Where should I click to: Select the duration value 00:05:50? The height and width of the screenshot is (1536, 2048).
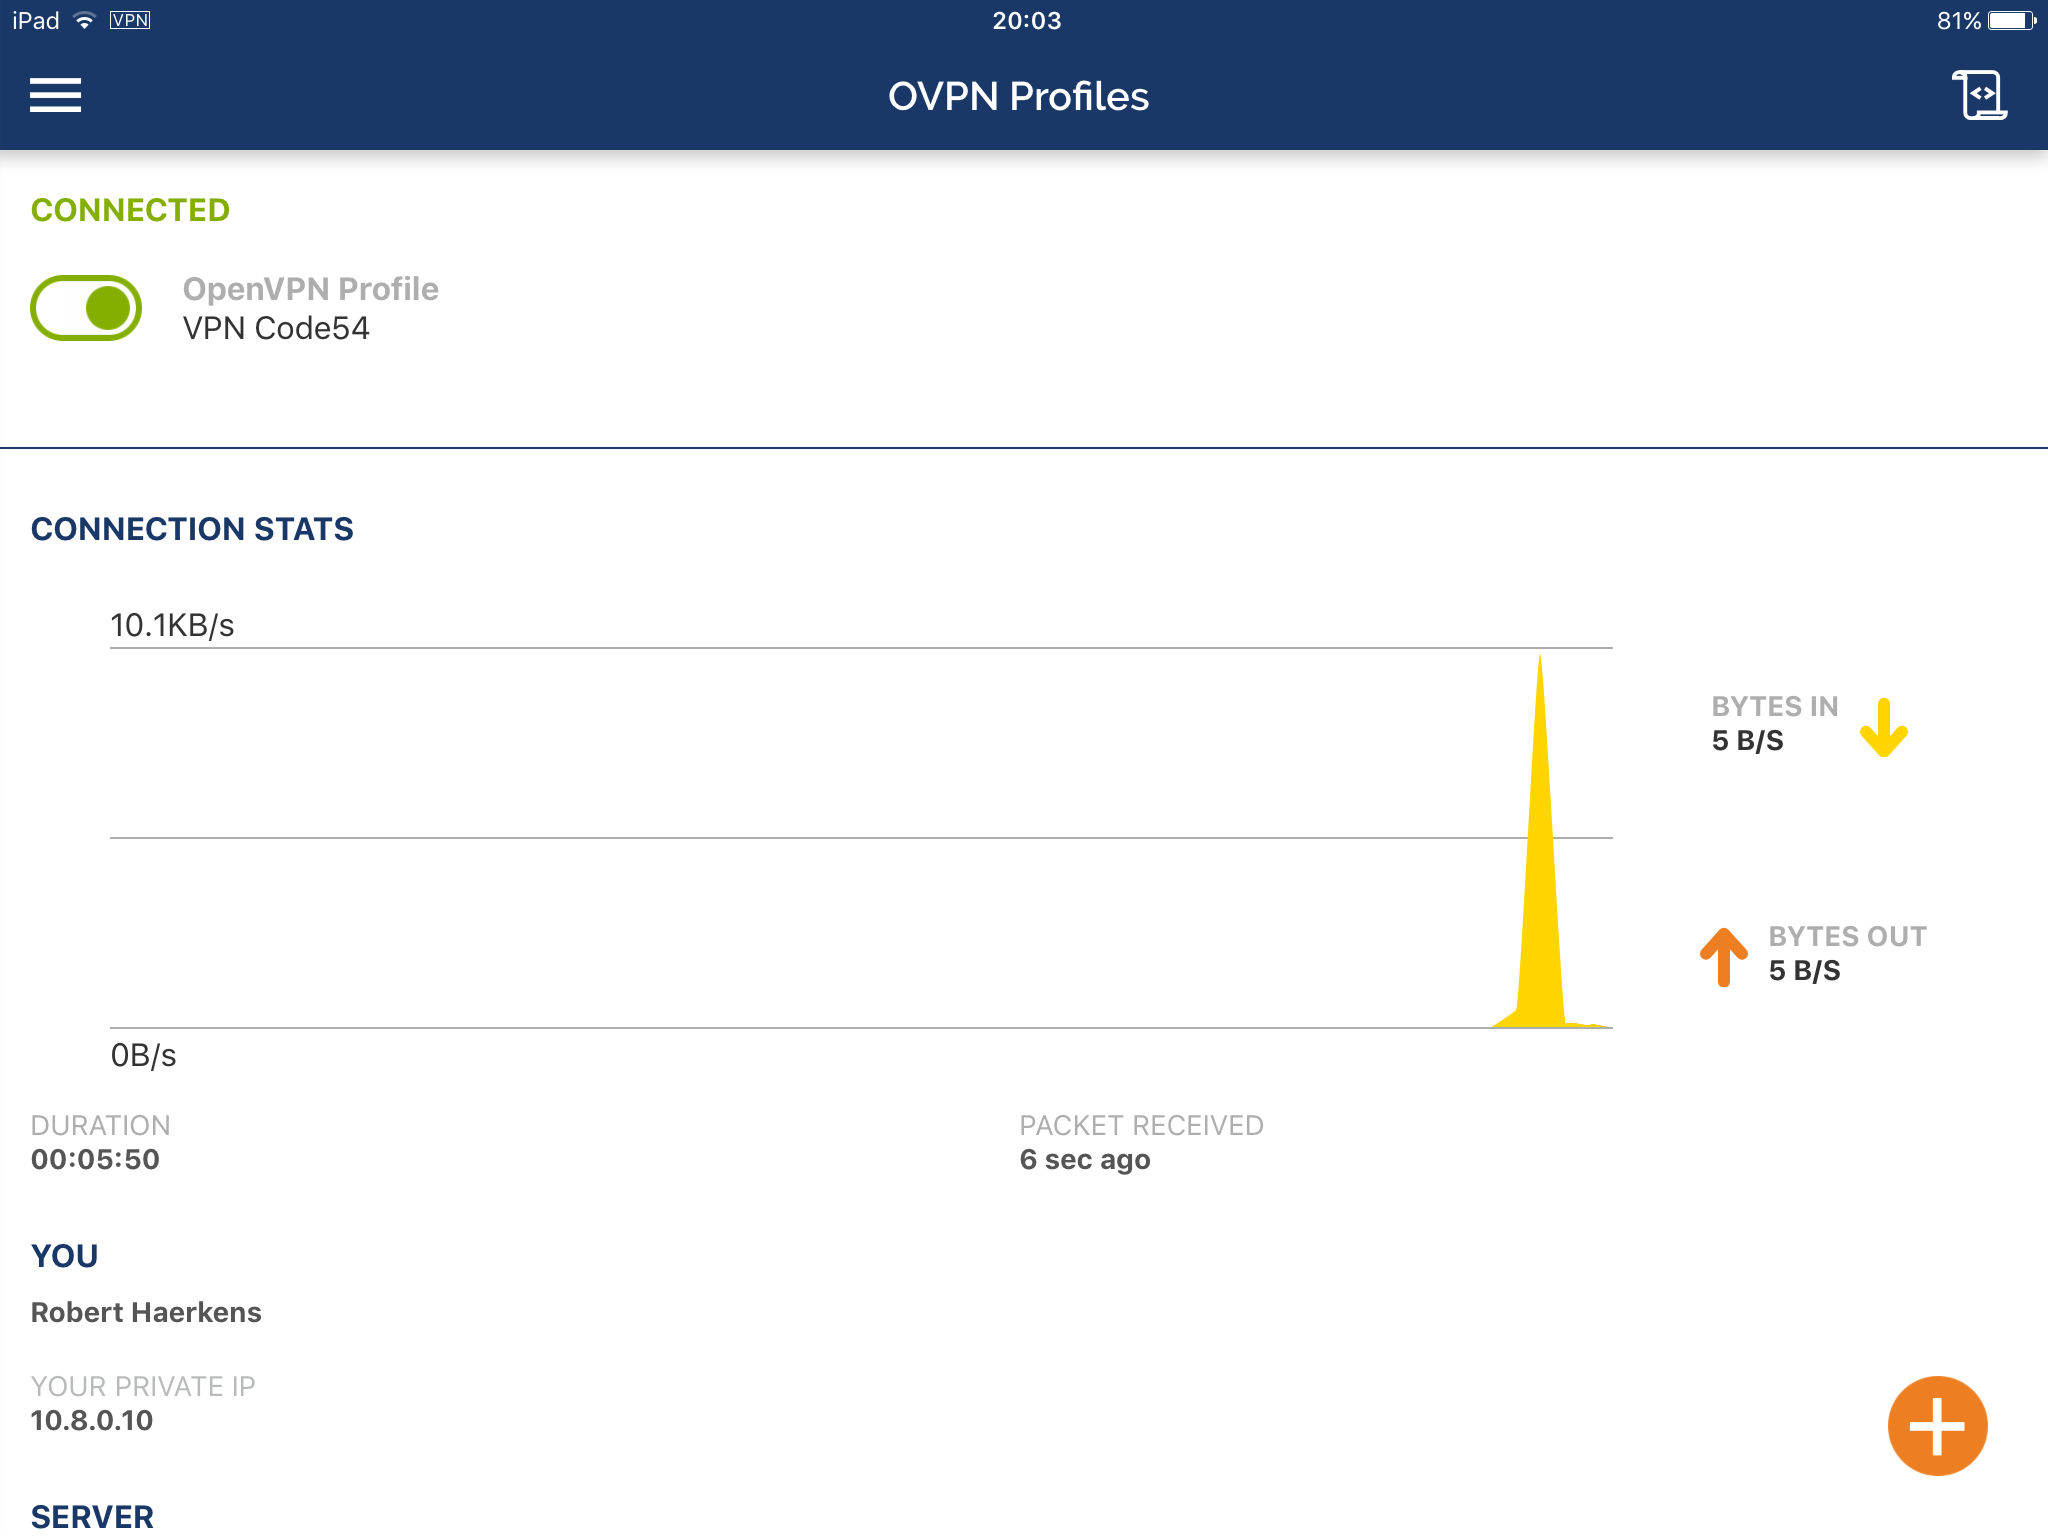[x=95, y=1159]
